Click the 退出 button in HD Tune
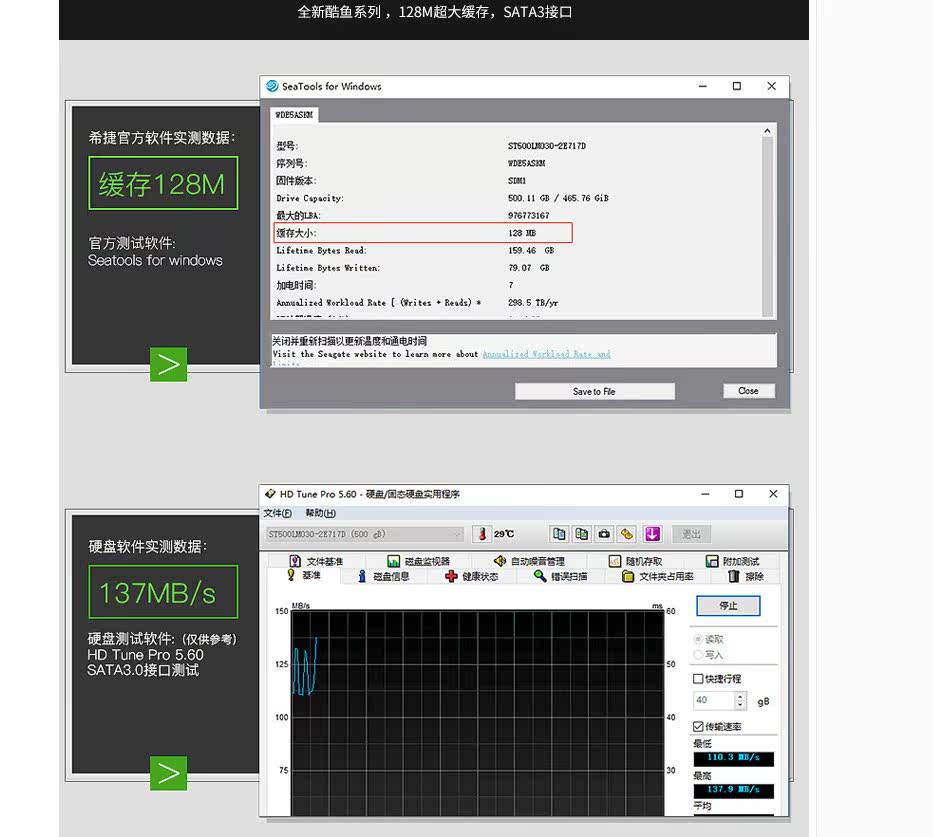The width and height of the screenshot is (933, 837). pos(691,534)
